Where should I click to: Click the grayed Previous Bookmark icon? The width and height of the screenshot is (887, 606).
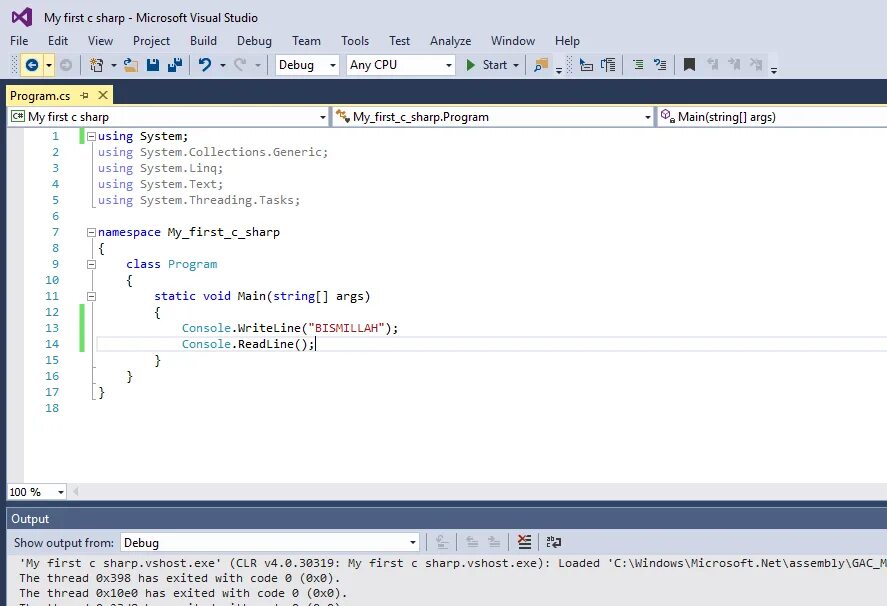click(712, 64)
